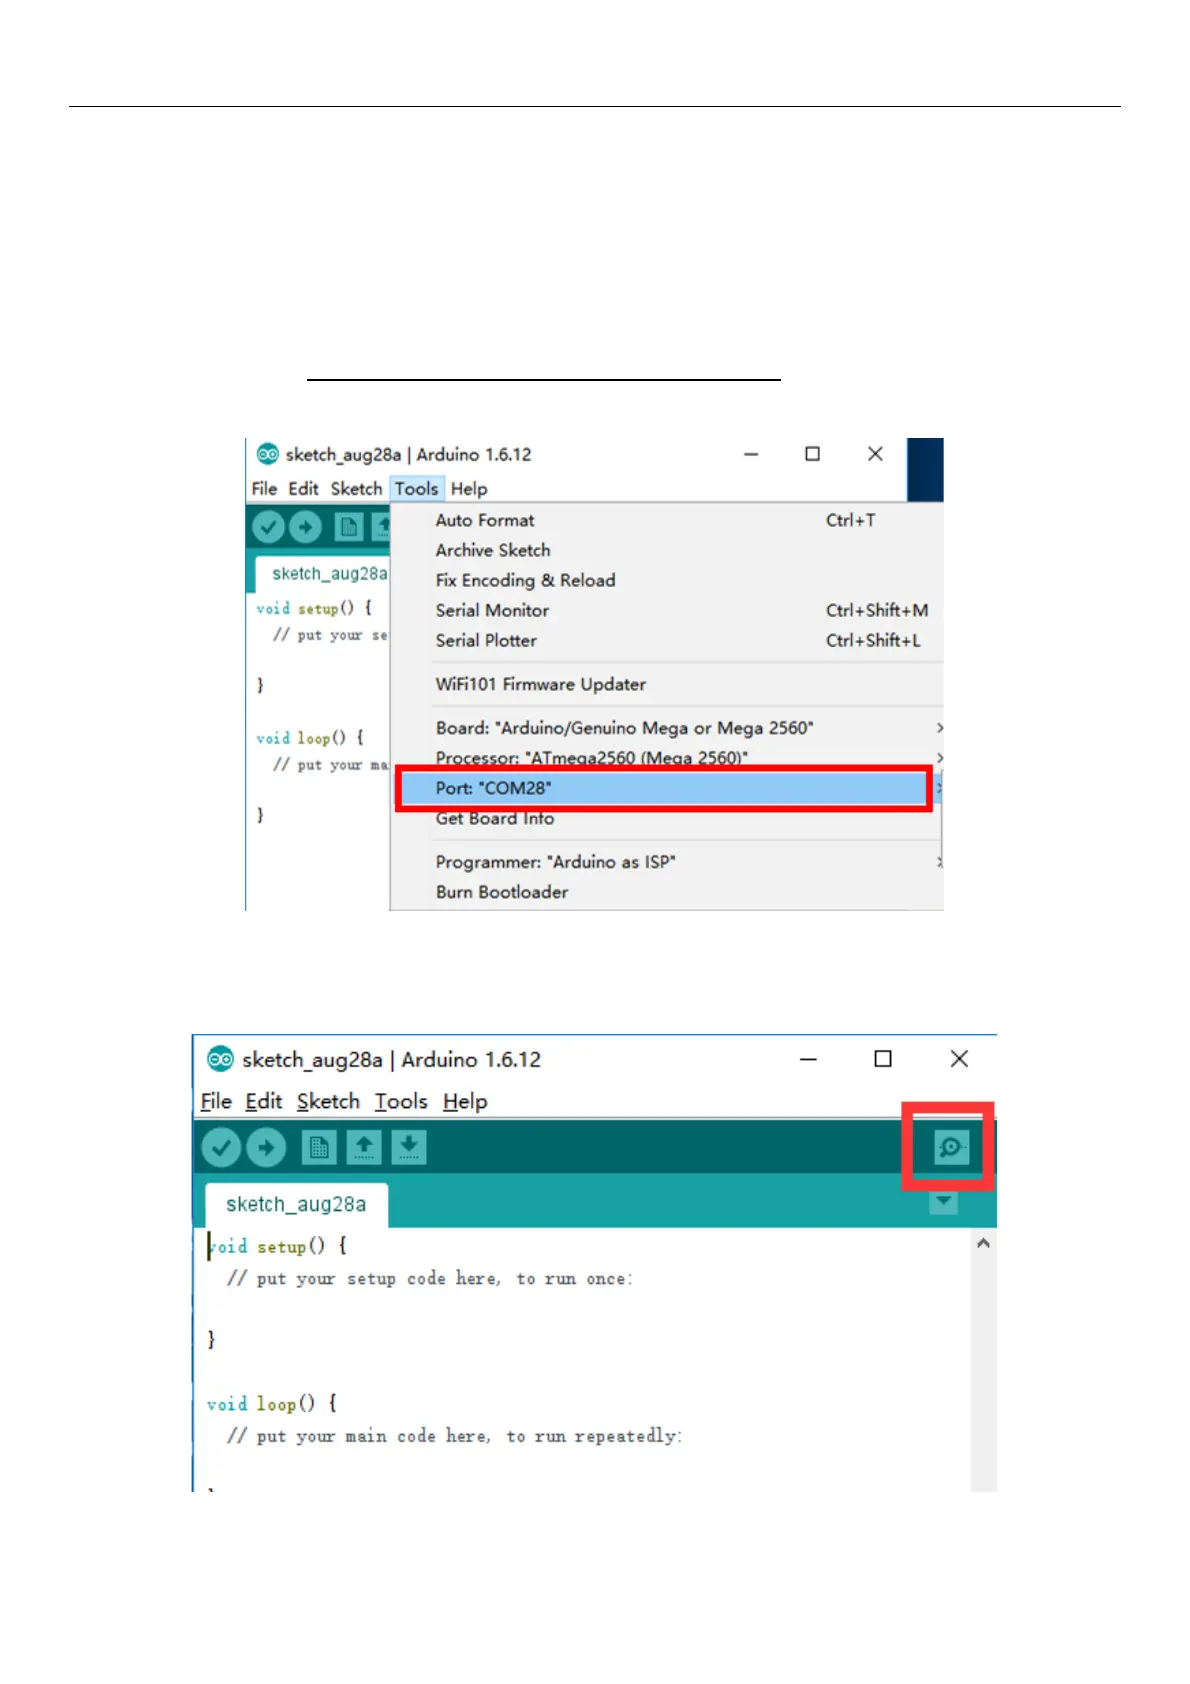Maximize the upper Arduino window
The image size is (1190, 1684).
(x=813, y=454)
